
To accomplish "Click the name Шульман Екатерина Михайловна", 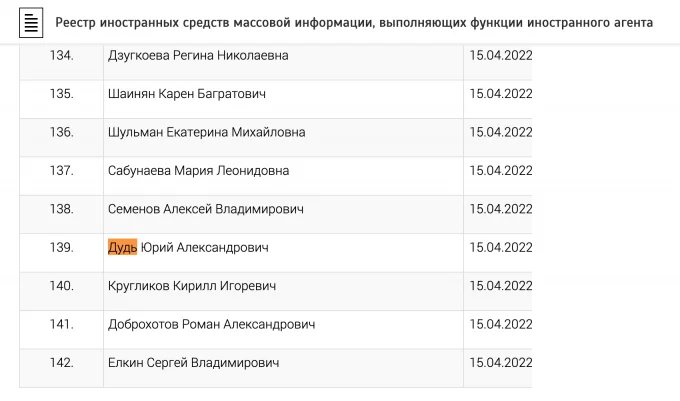I will pyautogui.click(x=206, y=132).
